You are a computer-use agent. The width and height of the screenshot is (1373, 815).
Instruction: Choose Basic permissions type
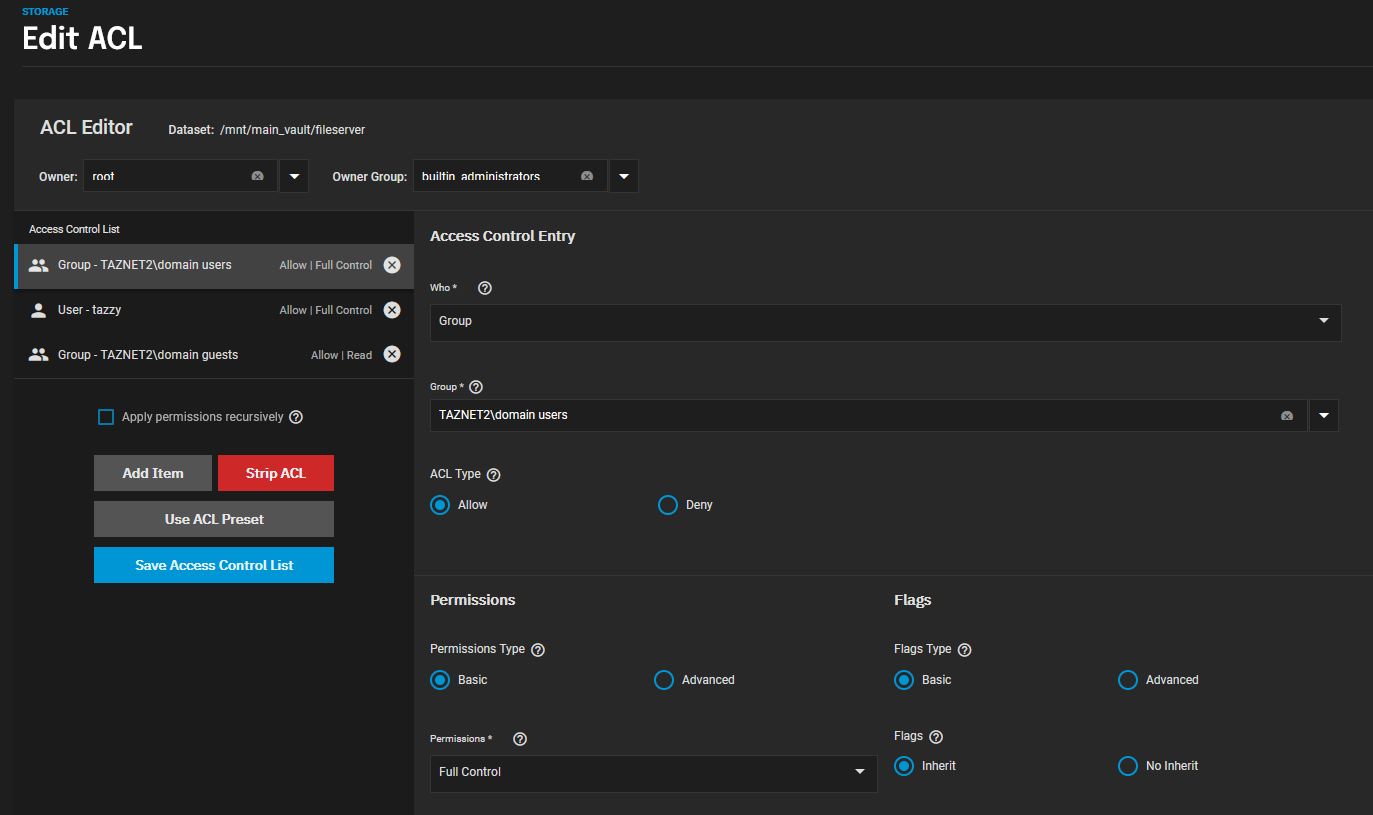440,680
